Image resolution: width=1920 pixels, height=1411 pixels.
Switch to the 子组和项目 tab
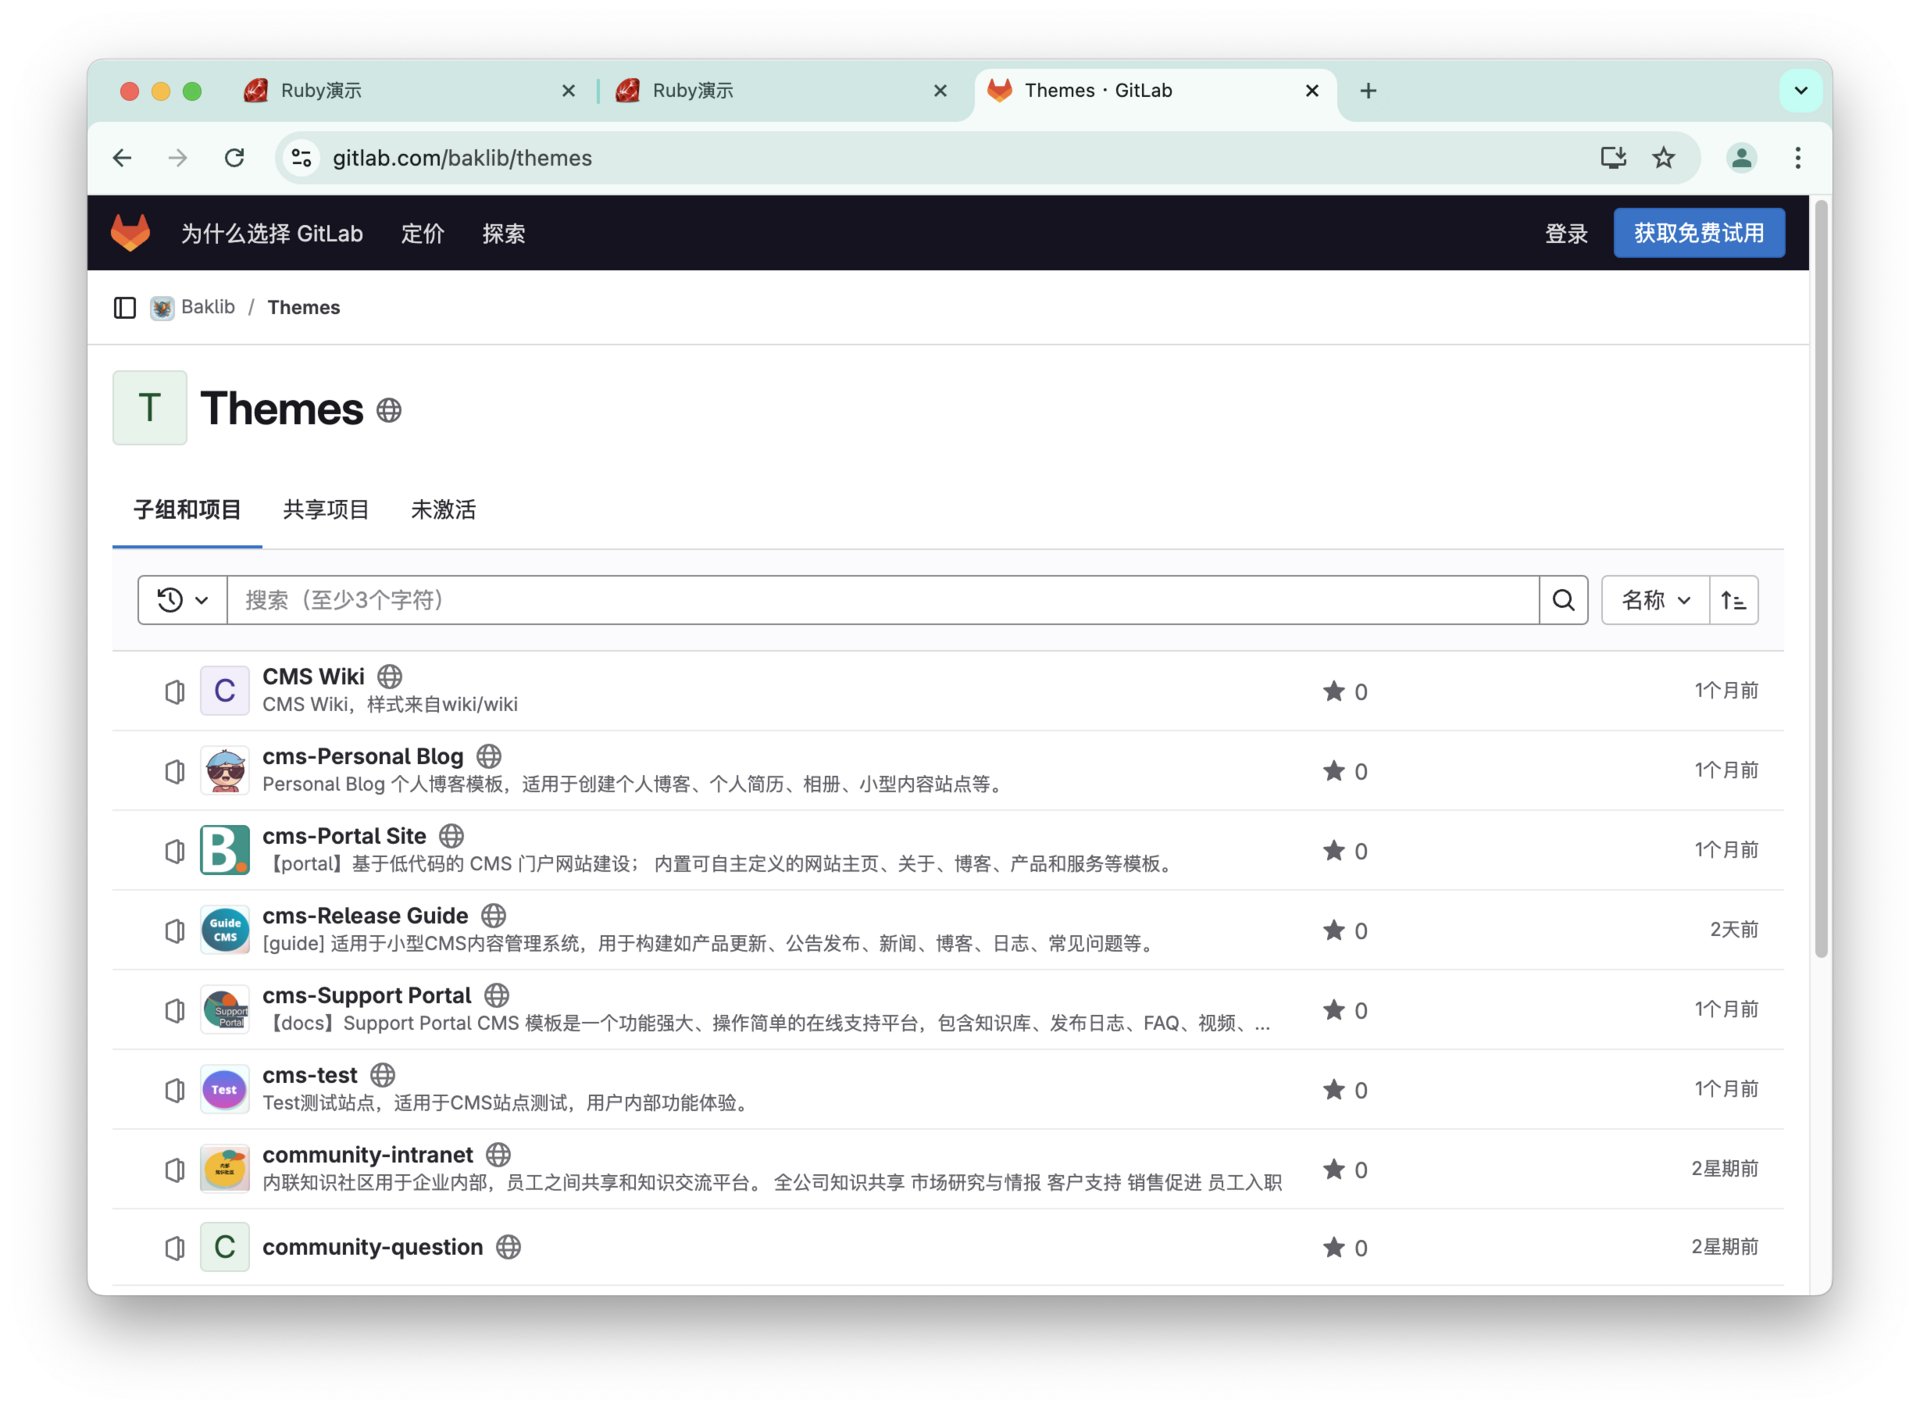tap(187, 510)
